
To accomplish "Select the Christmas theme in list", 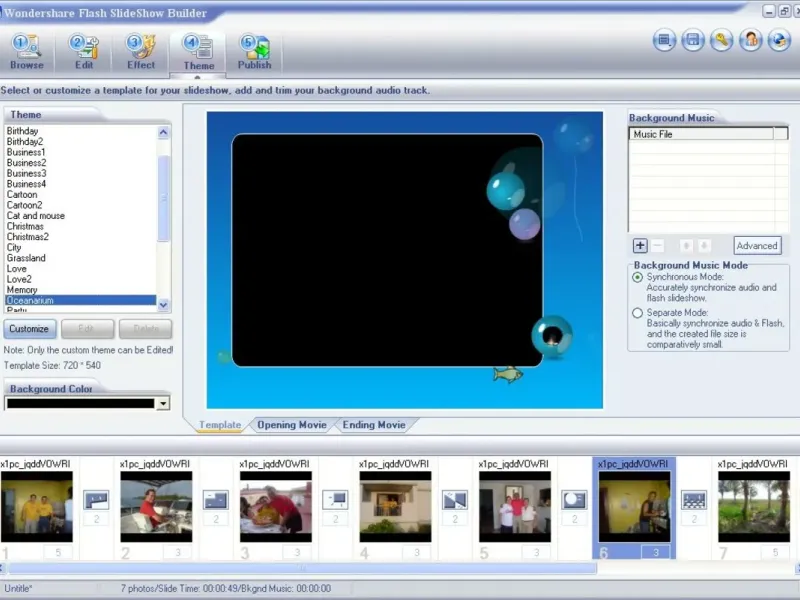I will [25, 227].
